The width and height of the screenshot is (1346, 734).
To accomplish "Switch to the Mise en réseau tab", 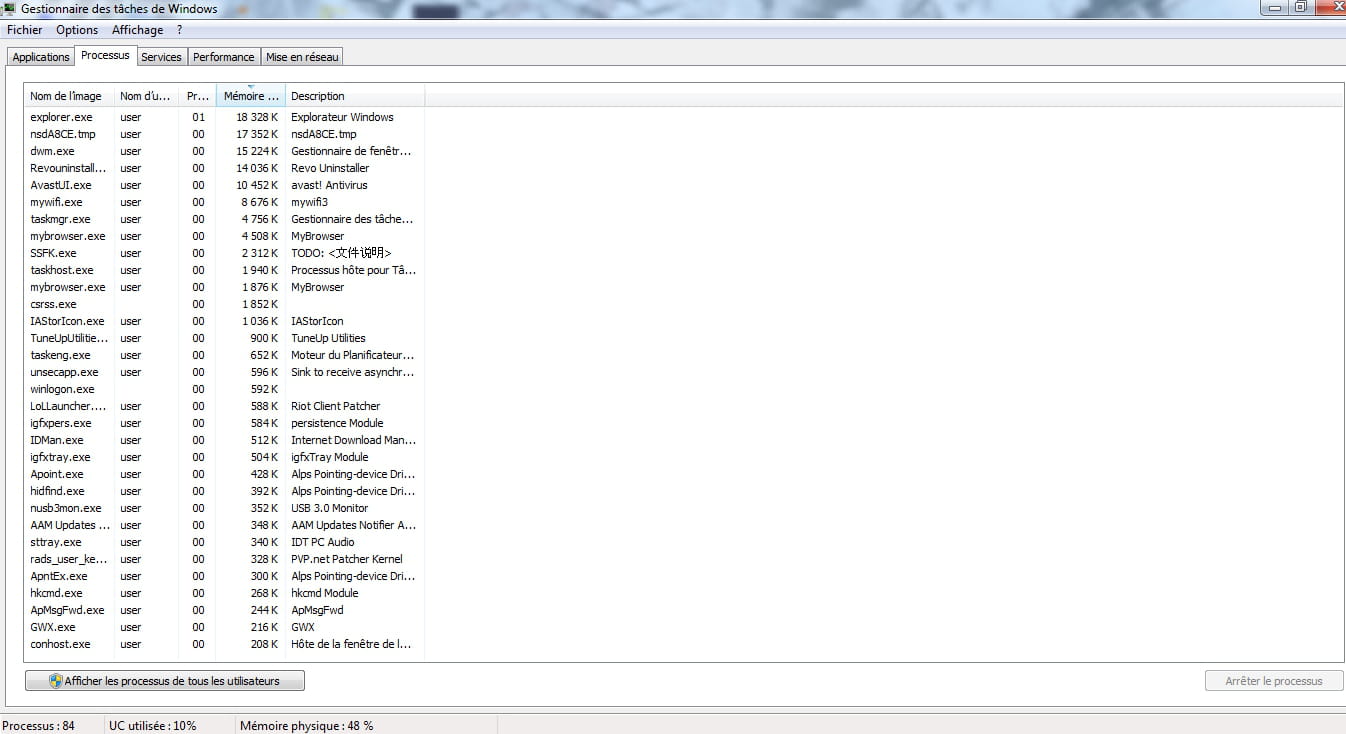I will (302, 57).
